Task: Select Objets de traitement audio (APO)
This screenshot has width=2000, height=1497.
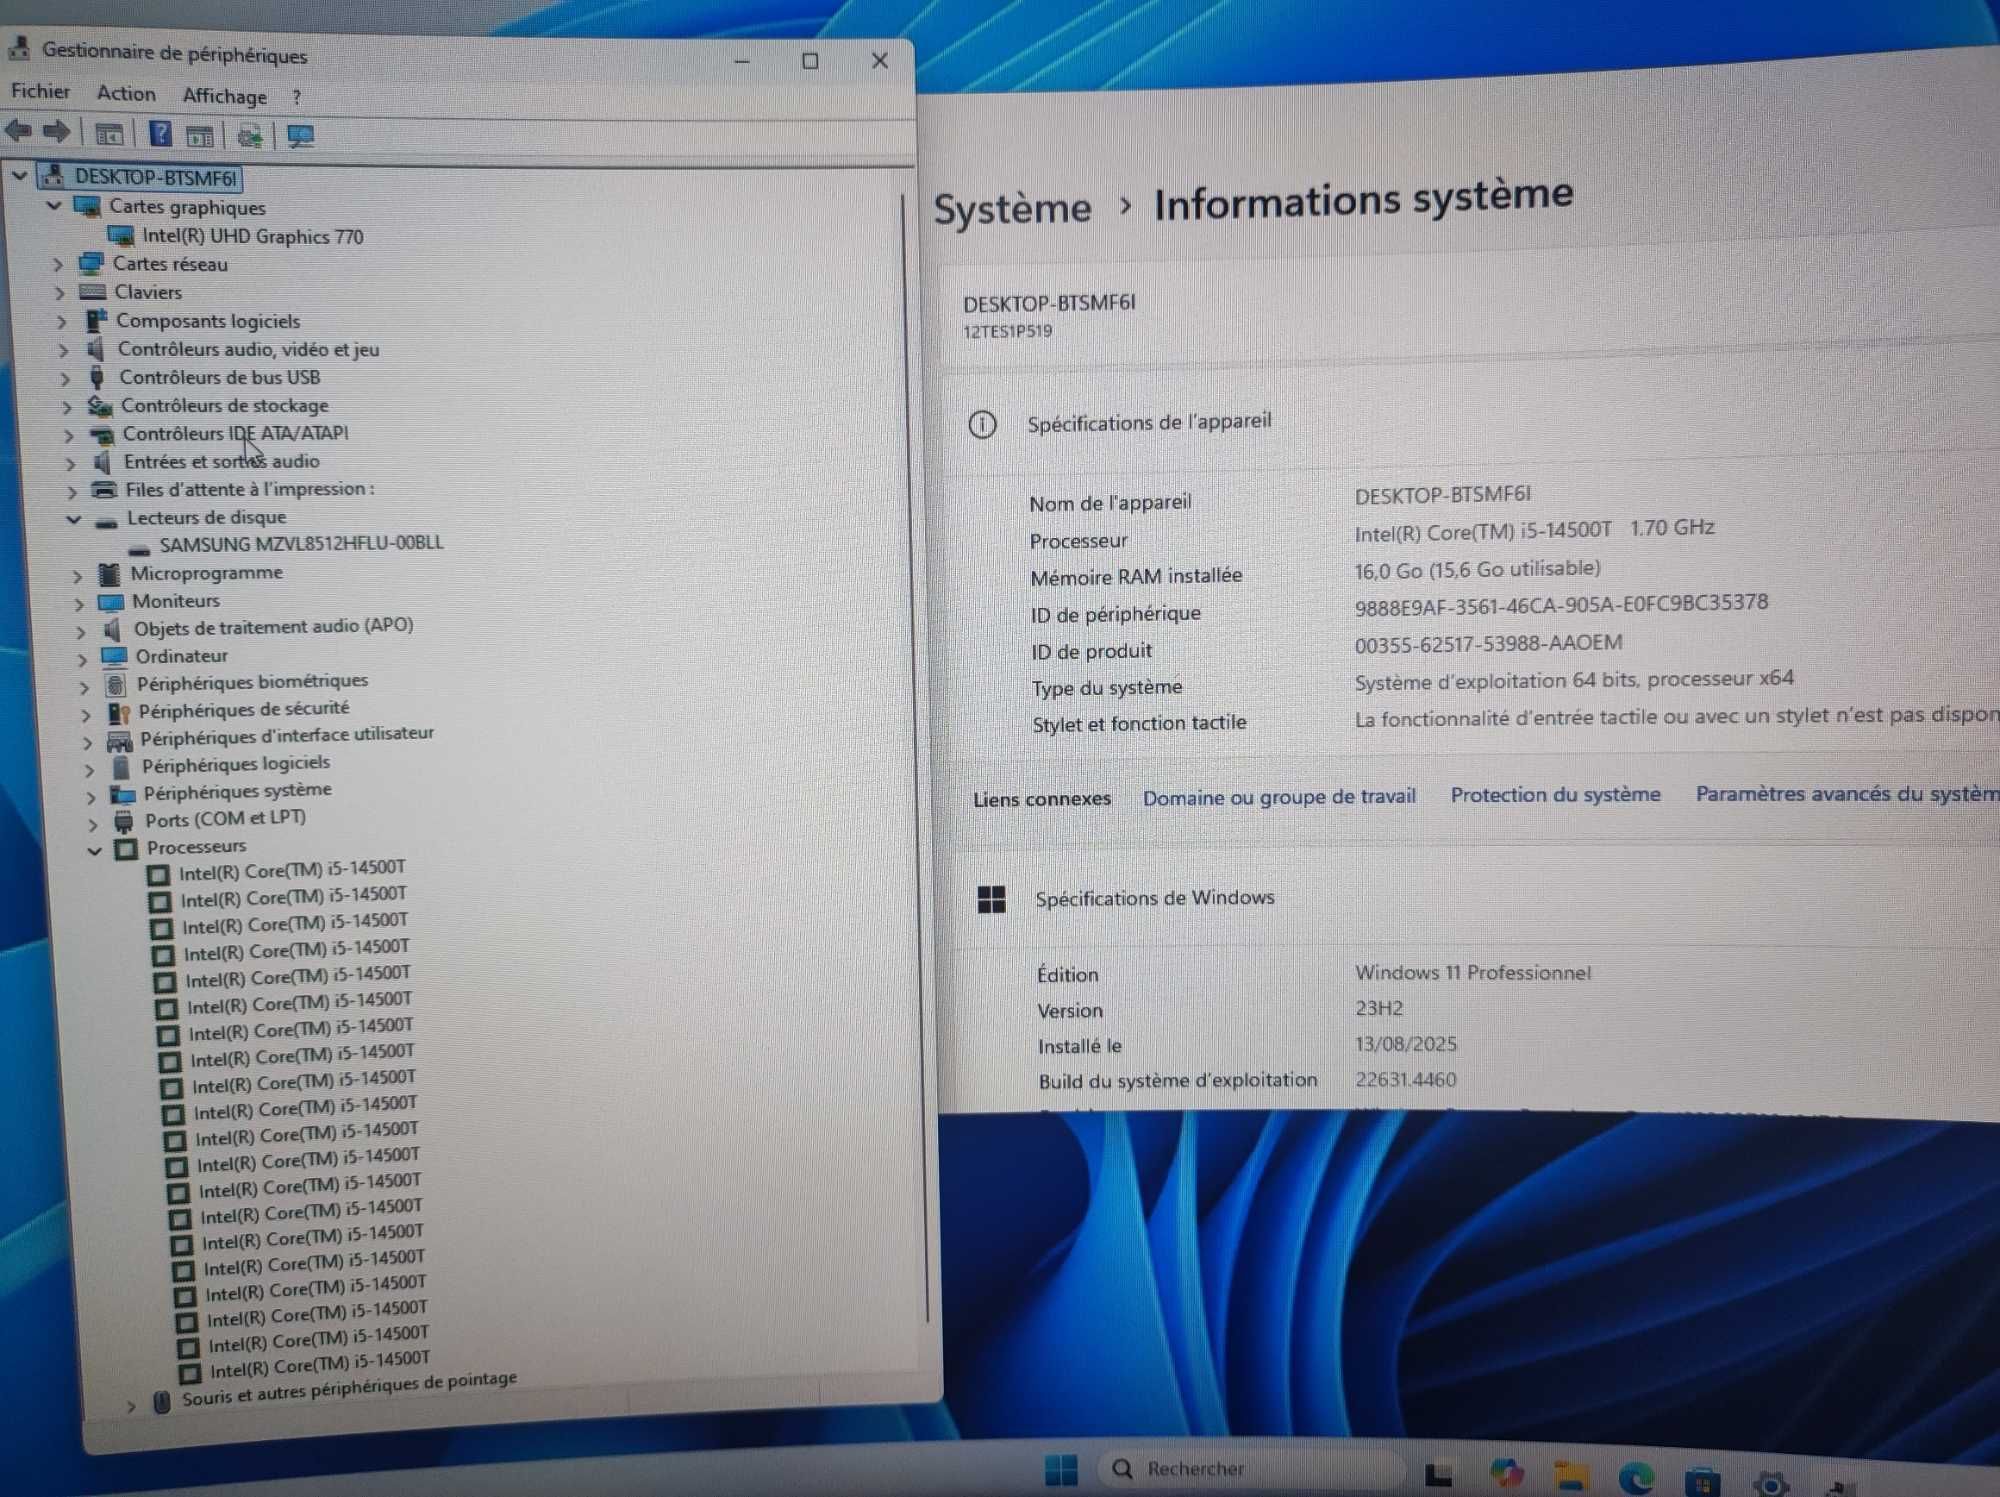Action: 273,627
